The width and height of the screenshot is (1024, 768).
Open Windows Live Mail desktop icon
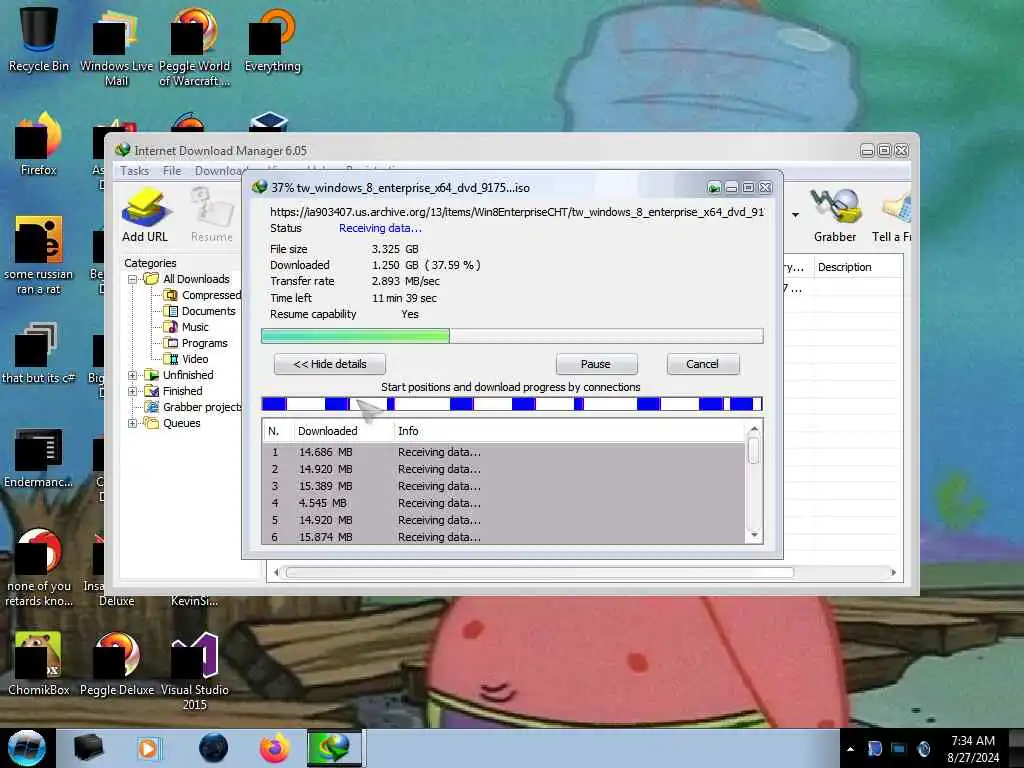pyautogui.click(x=116, y=47)
